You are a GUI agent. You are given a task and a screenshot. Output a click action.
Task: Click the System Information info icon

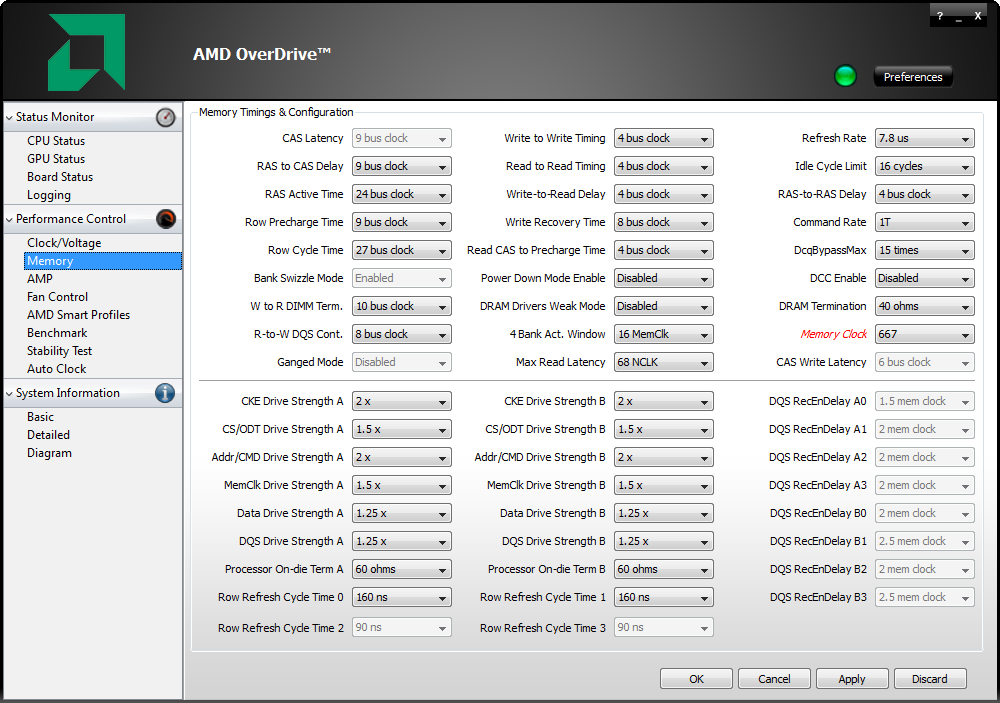(x=165, y=393)
